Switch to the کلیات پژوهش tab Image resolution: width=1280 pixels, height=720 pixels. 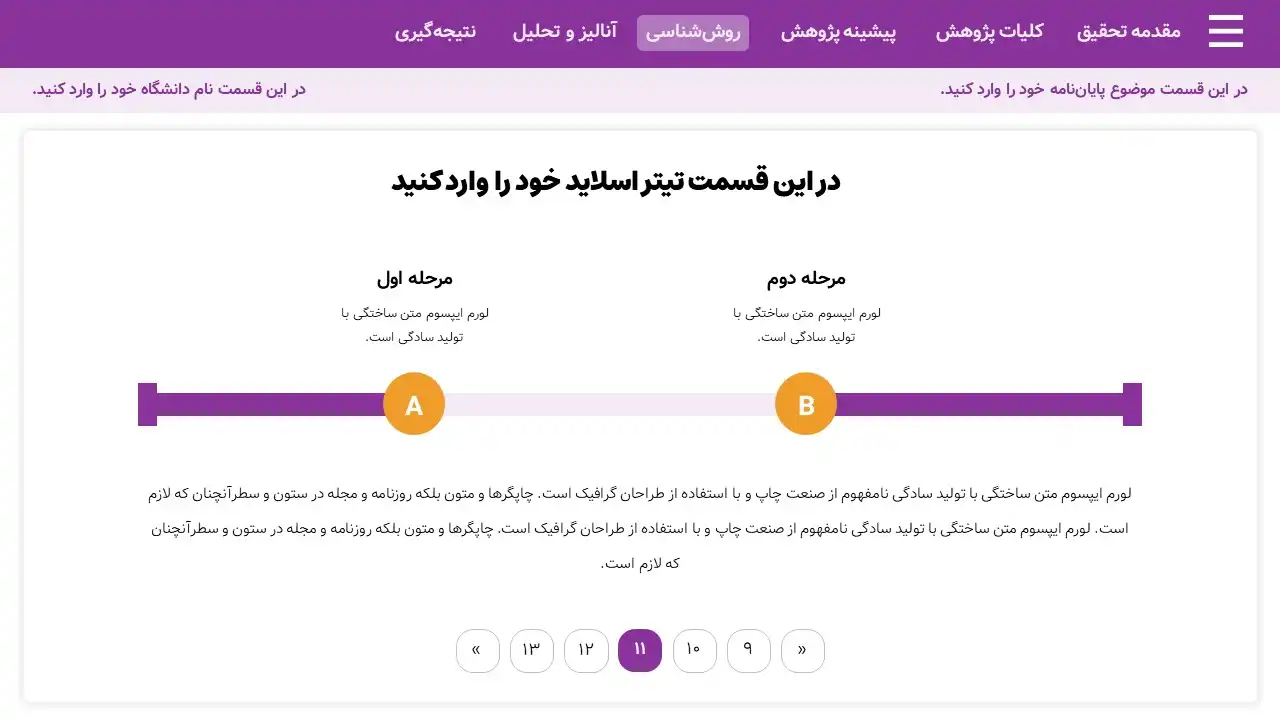(x=989, y=32)
